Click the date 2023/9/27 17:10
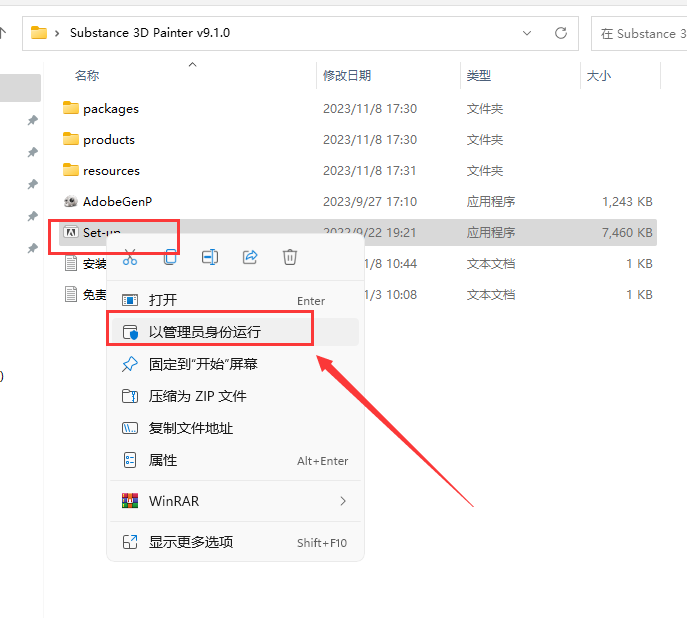This screenshot has width=687, height=618. click(370, 201)
